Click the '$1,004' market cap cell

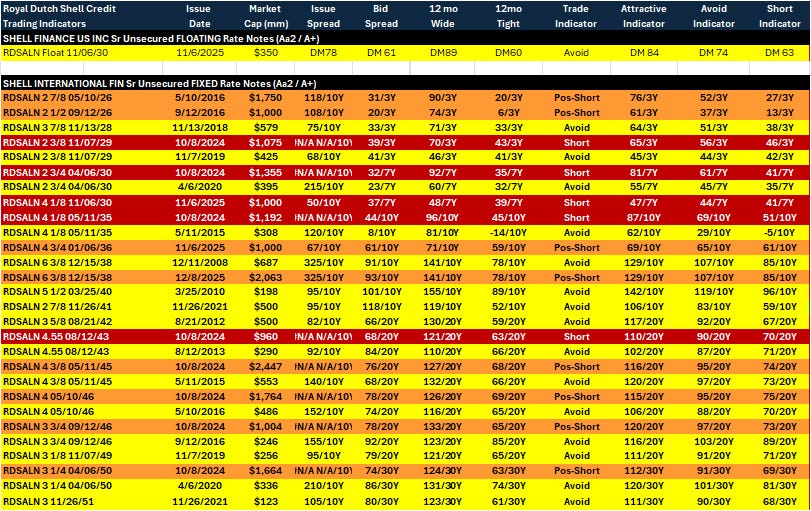point(265,427)
